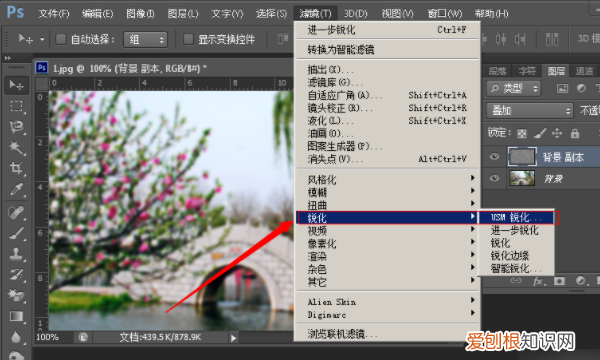Image resolution: width=600 pixels, height=360 pixels.
Task: Open the 文件 menu
Action: tap(54, 14)
